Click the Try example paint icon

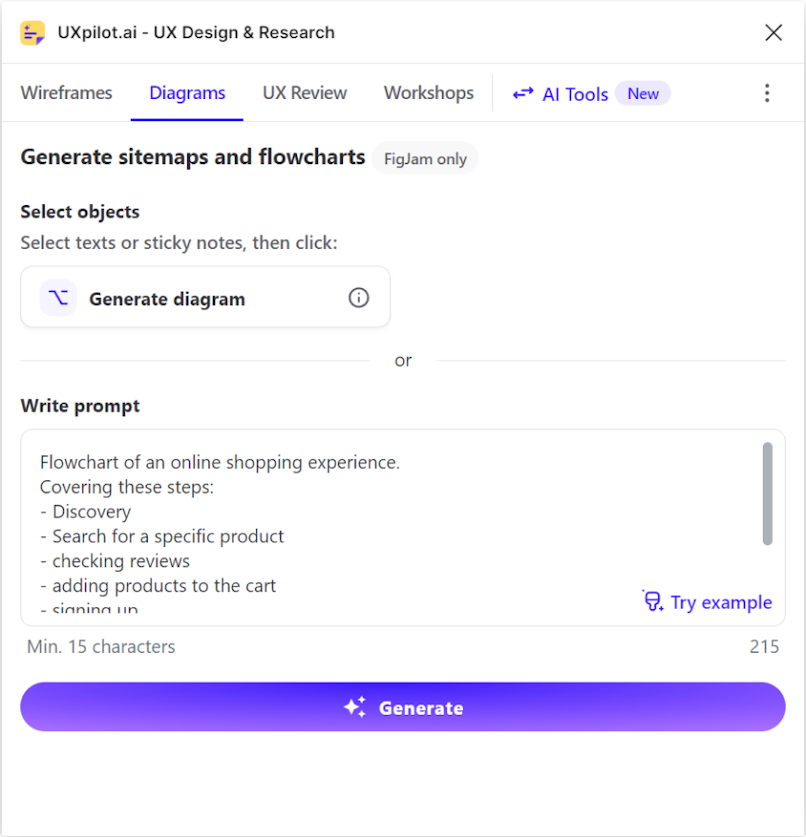652,601
